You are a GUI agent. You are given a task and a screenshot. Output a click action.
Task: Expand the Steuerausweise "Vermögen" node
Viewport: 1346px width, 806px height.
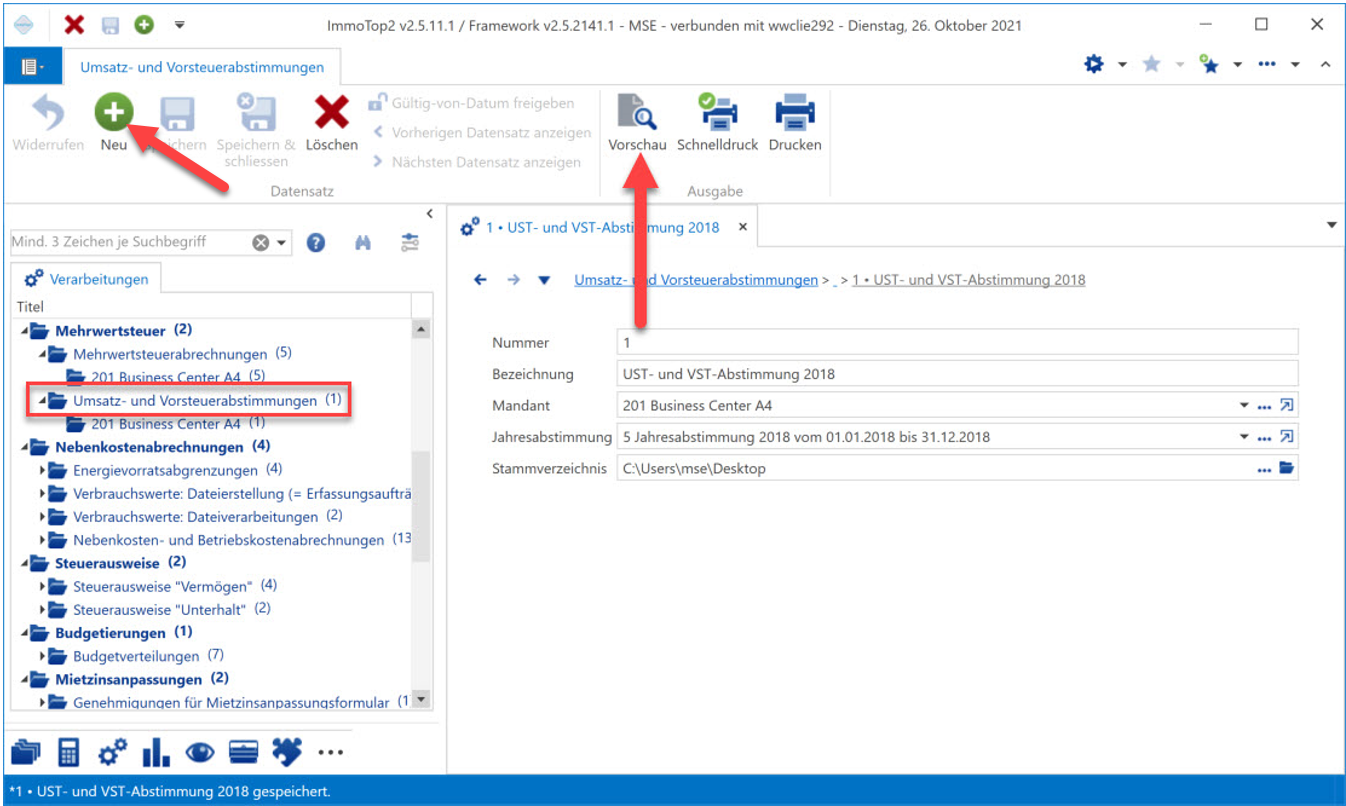(43, 586)
